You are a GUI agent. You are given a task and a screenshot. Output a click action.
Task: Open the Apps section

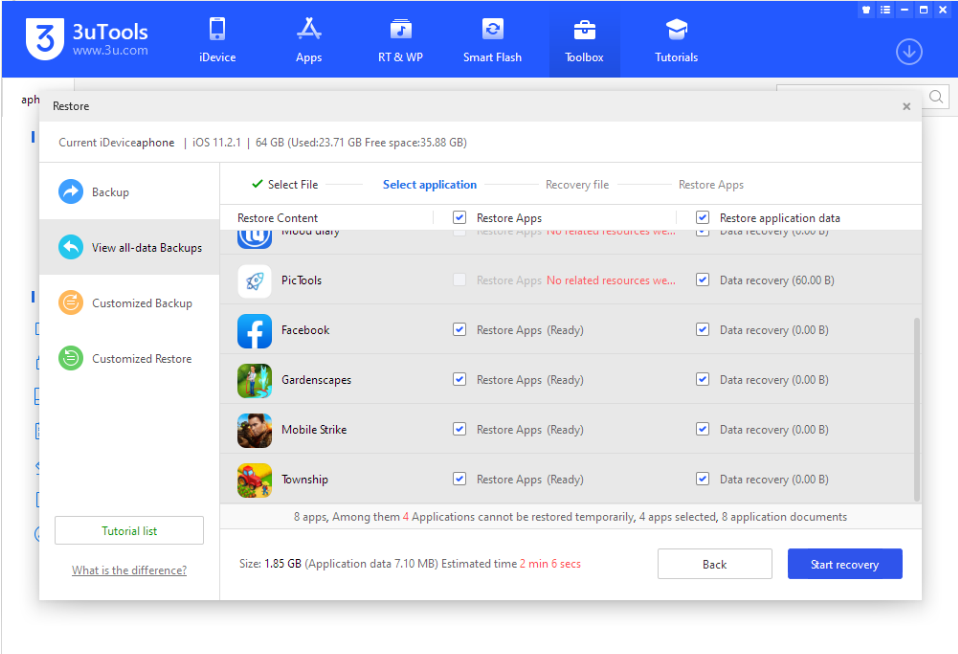pyautogui.click(x=308, y=40)
